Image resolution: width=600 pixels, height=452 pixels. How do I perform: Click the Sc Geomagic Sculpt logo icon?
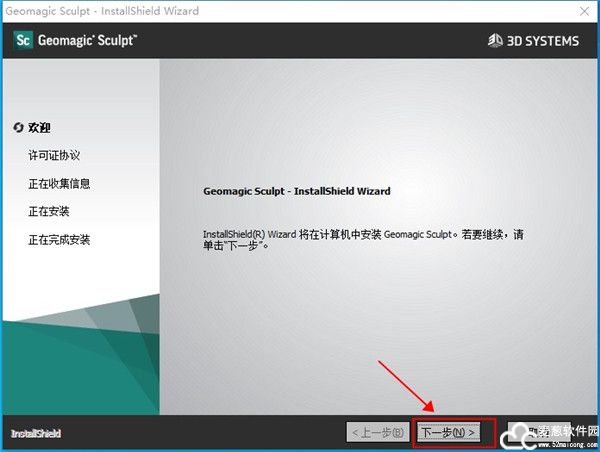pyautogui.click(x=23, y=40)
